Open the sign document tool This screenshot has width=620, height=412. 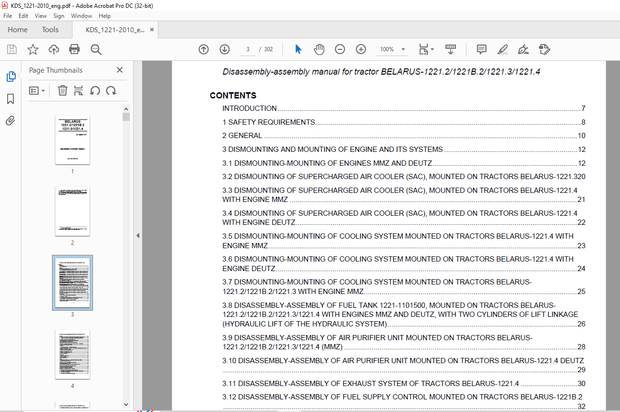point(524,49)
